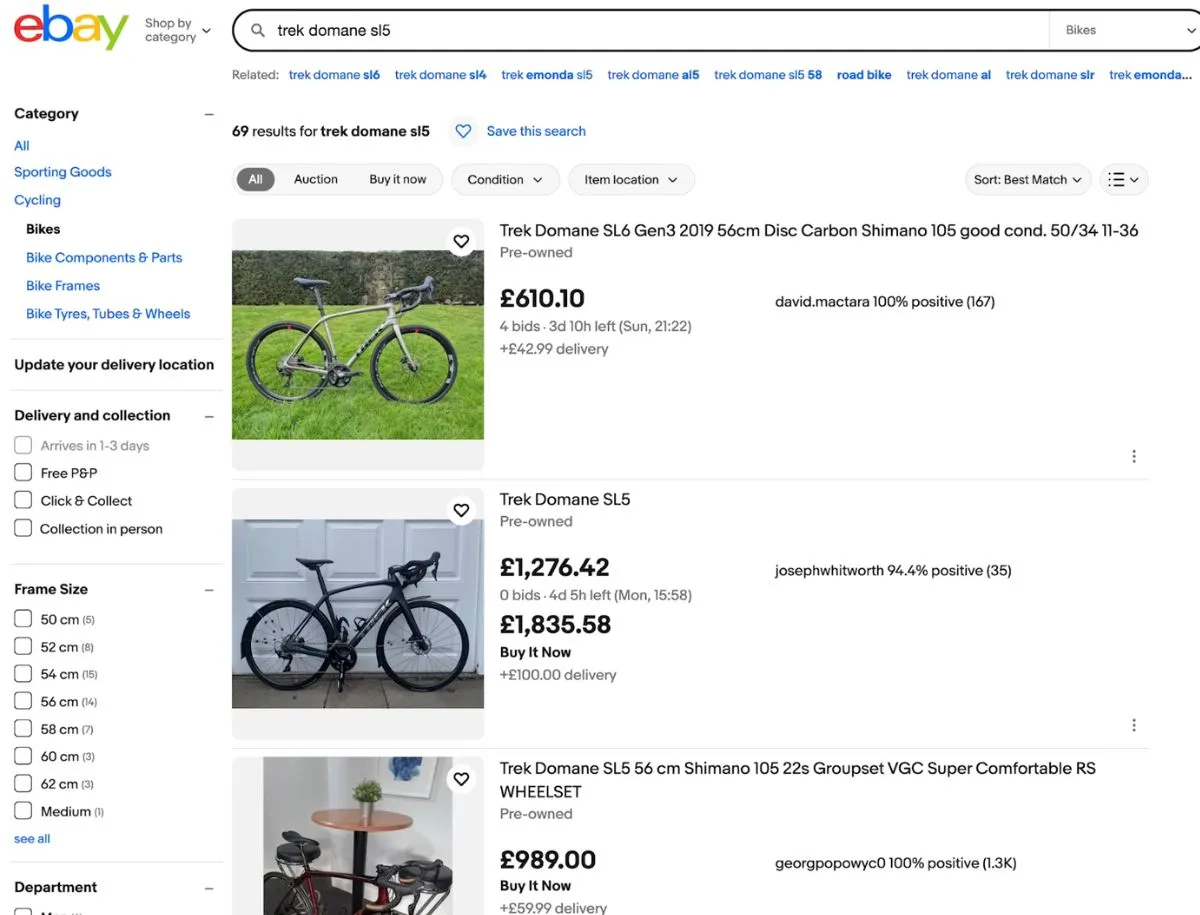
Task: Go to Sporting Goods category
Action: 63,172
